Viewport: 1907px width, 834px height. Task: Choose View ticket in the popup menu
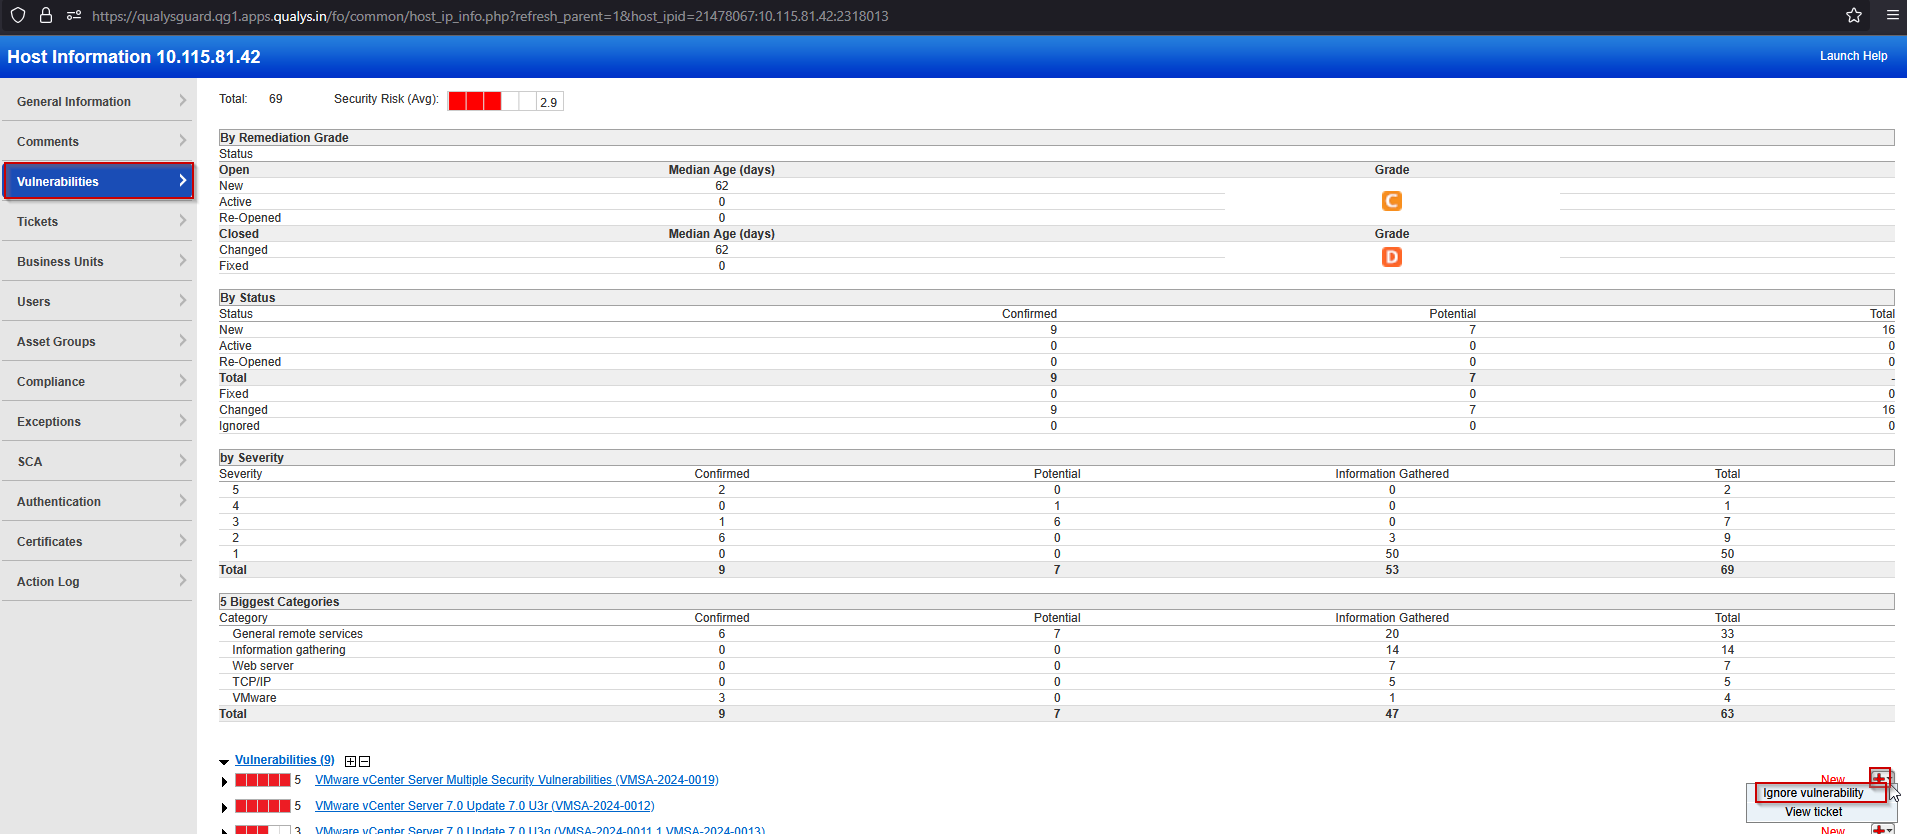click(x=1813, y=812)
